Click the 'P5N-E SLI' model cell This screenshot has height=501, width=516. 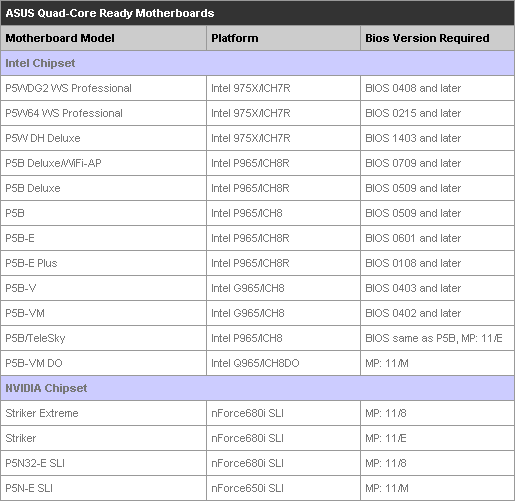click(x=103, y=488)
